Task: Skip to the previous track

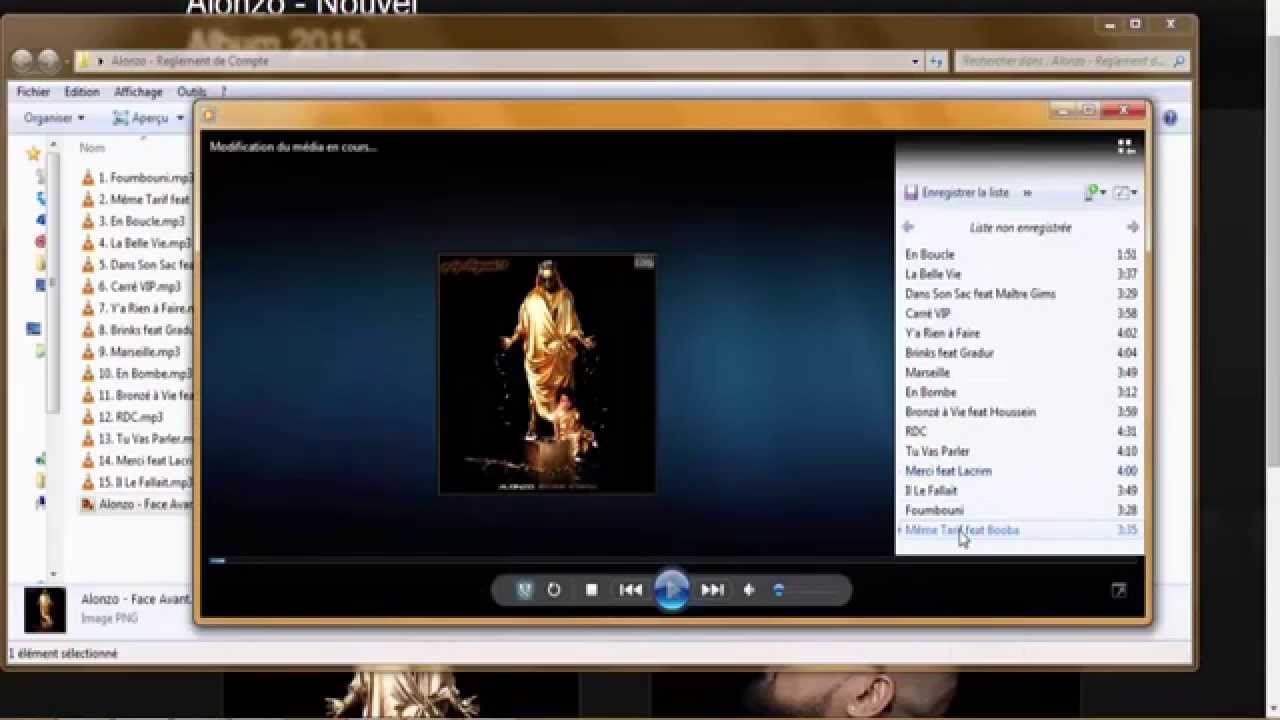Action: 630,590
